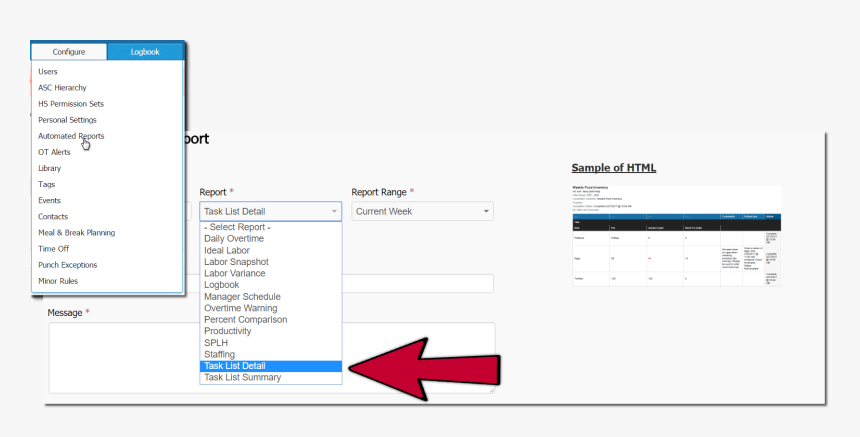
Task: Select Productivity report option
Action: [x=270, y=331]
